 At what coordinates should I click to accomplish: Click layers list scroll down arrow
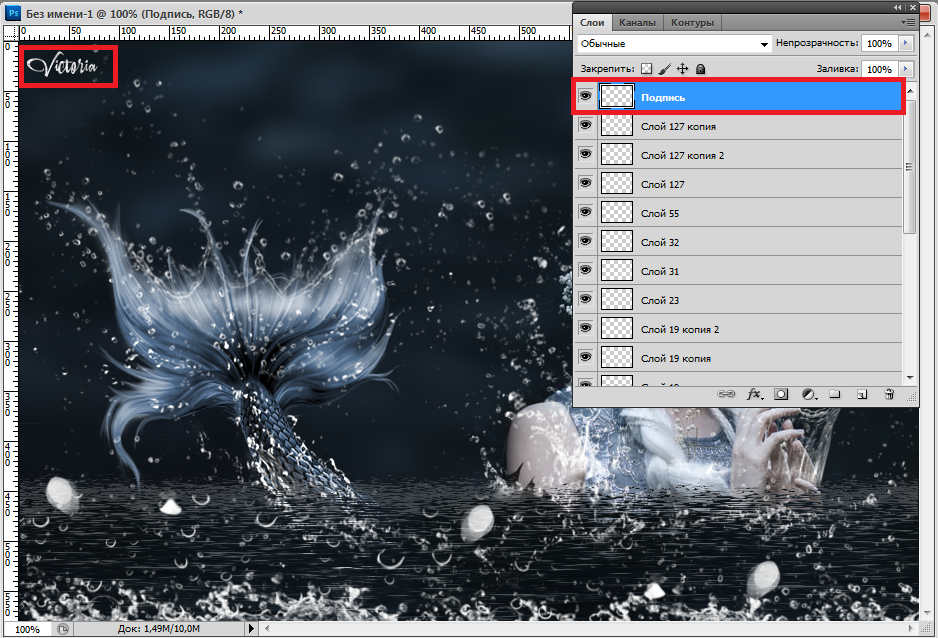pos(910,377)
